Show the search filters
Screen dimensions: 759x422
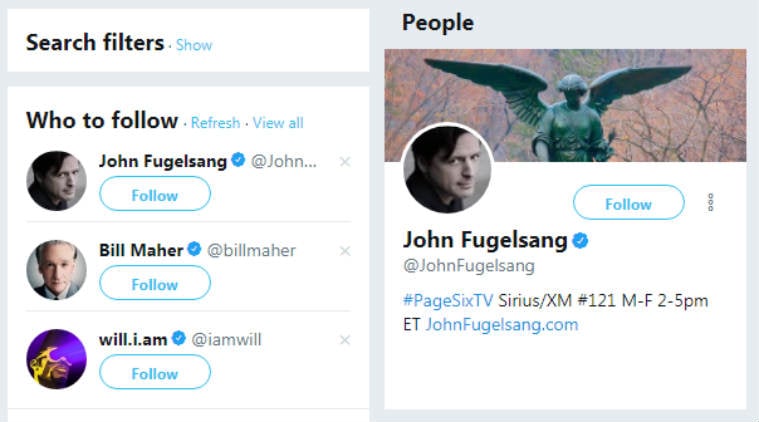tap(194, 45)
